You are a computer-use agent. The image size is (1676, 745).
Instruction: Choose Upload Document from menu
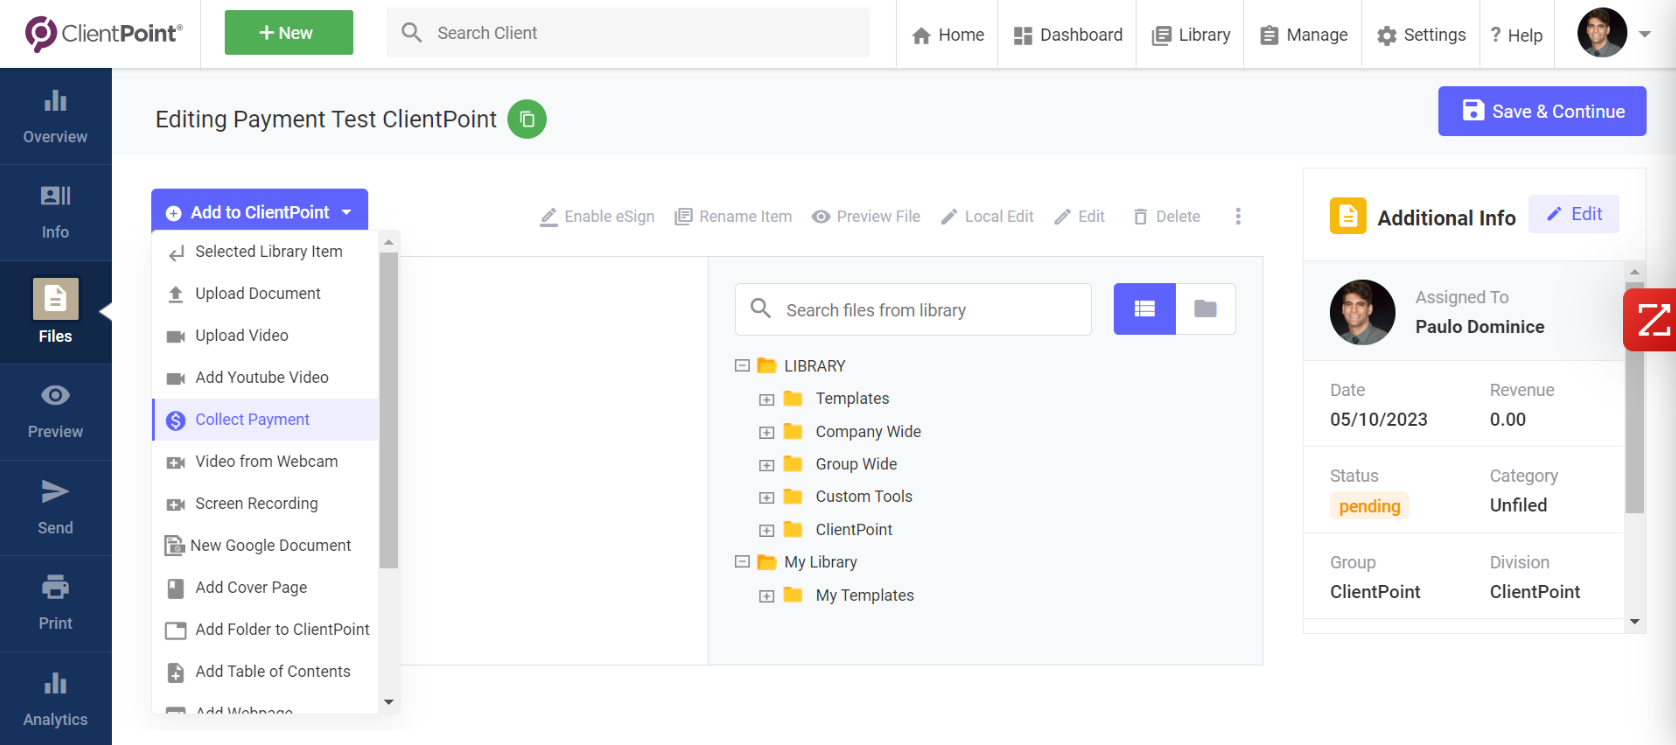click(x=265, y=294)
